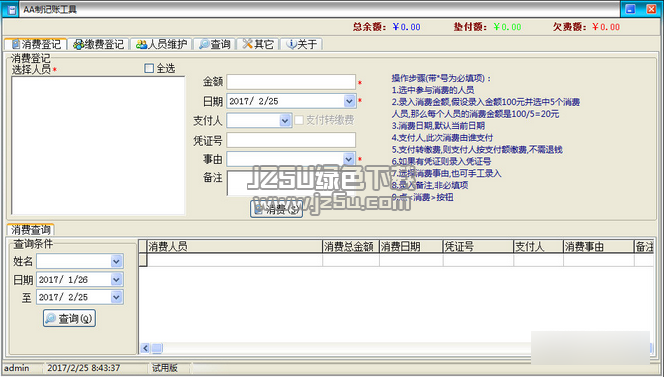
Task: Open the 关于 tab
Action: pos(302,44)
